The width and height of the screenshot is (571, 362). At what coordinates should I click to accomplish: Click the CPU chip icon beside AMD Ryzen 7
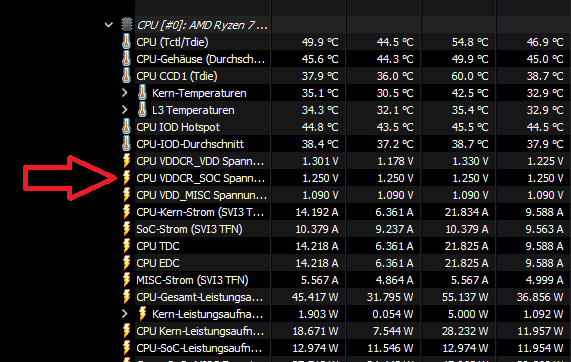[x=127, y=25]
